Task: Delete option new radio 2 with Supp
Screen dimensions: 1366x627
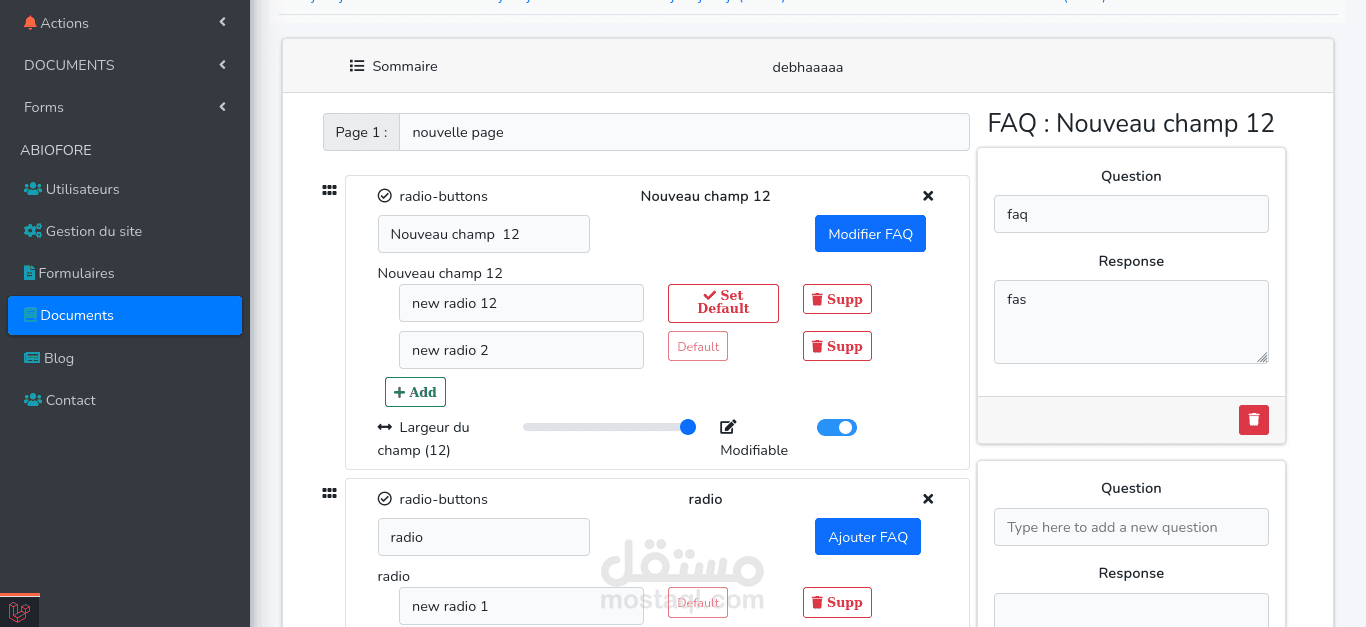Action: (837, 346)
